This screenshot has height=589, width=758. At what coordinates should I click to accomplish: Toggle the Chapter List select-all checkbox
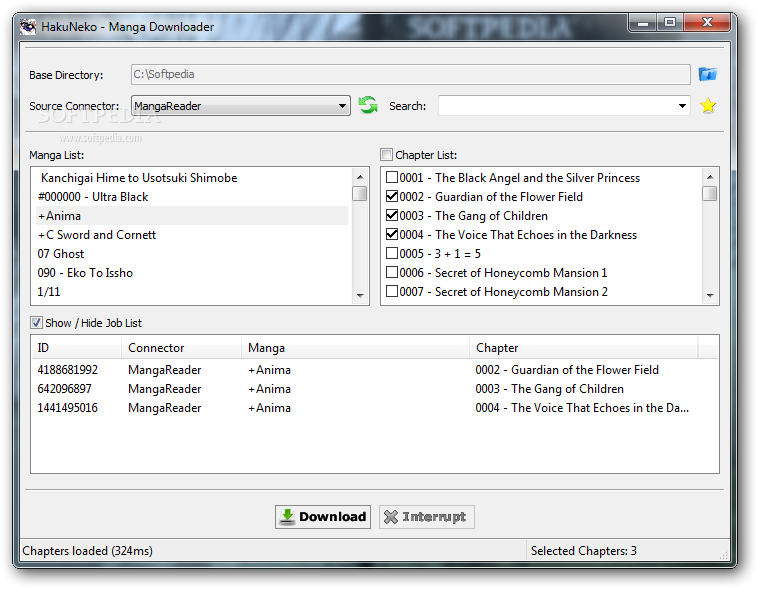386,155
